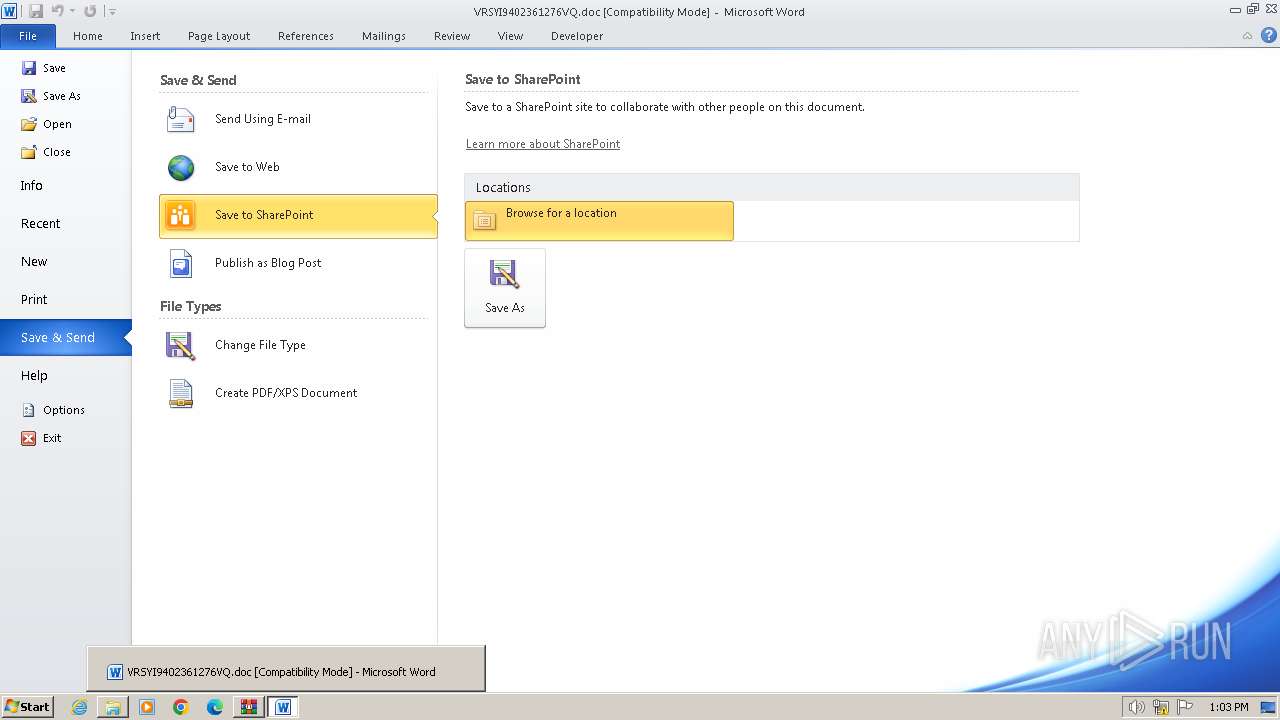Viewport: 1280px width, 720px height.
Task: Open the File tab
Action: click(x=28, y=36)
